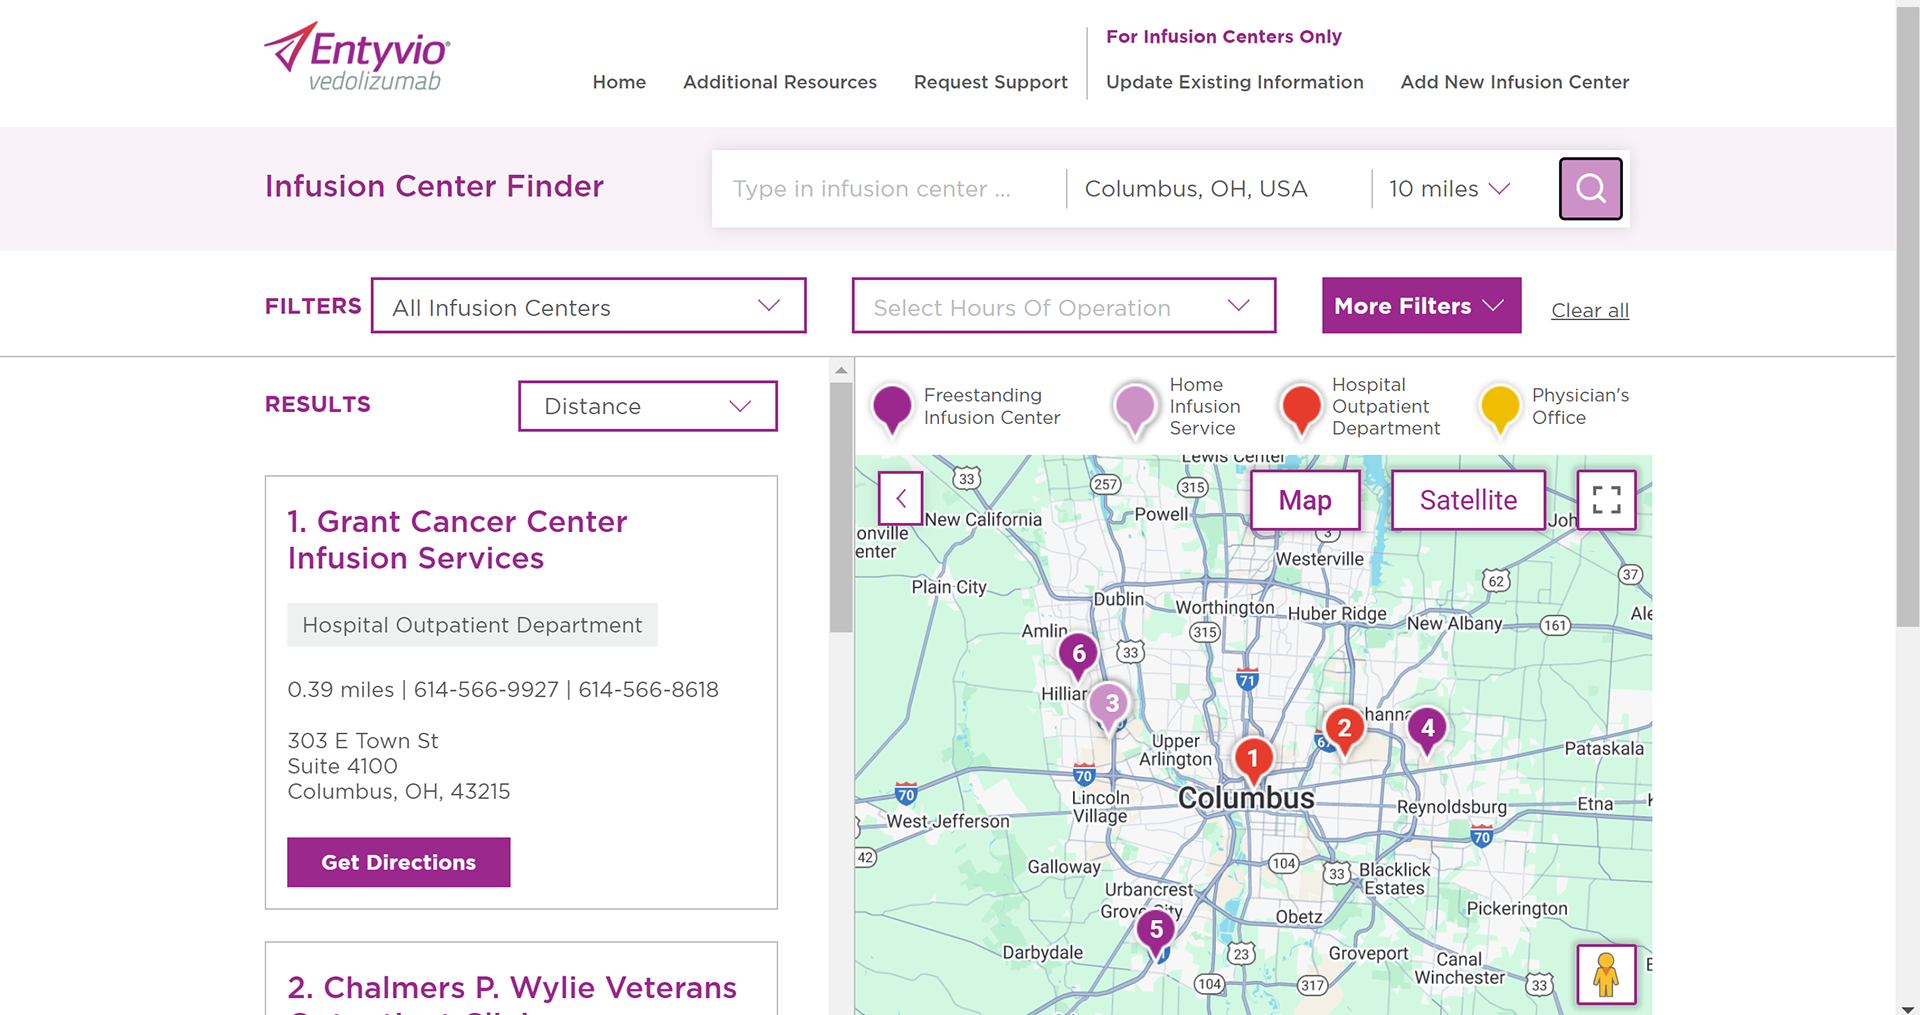Click the Street View pegman icon

(1606, 974)
